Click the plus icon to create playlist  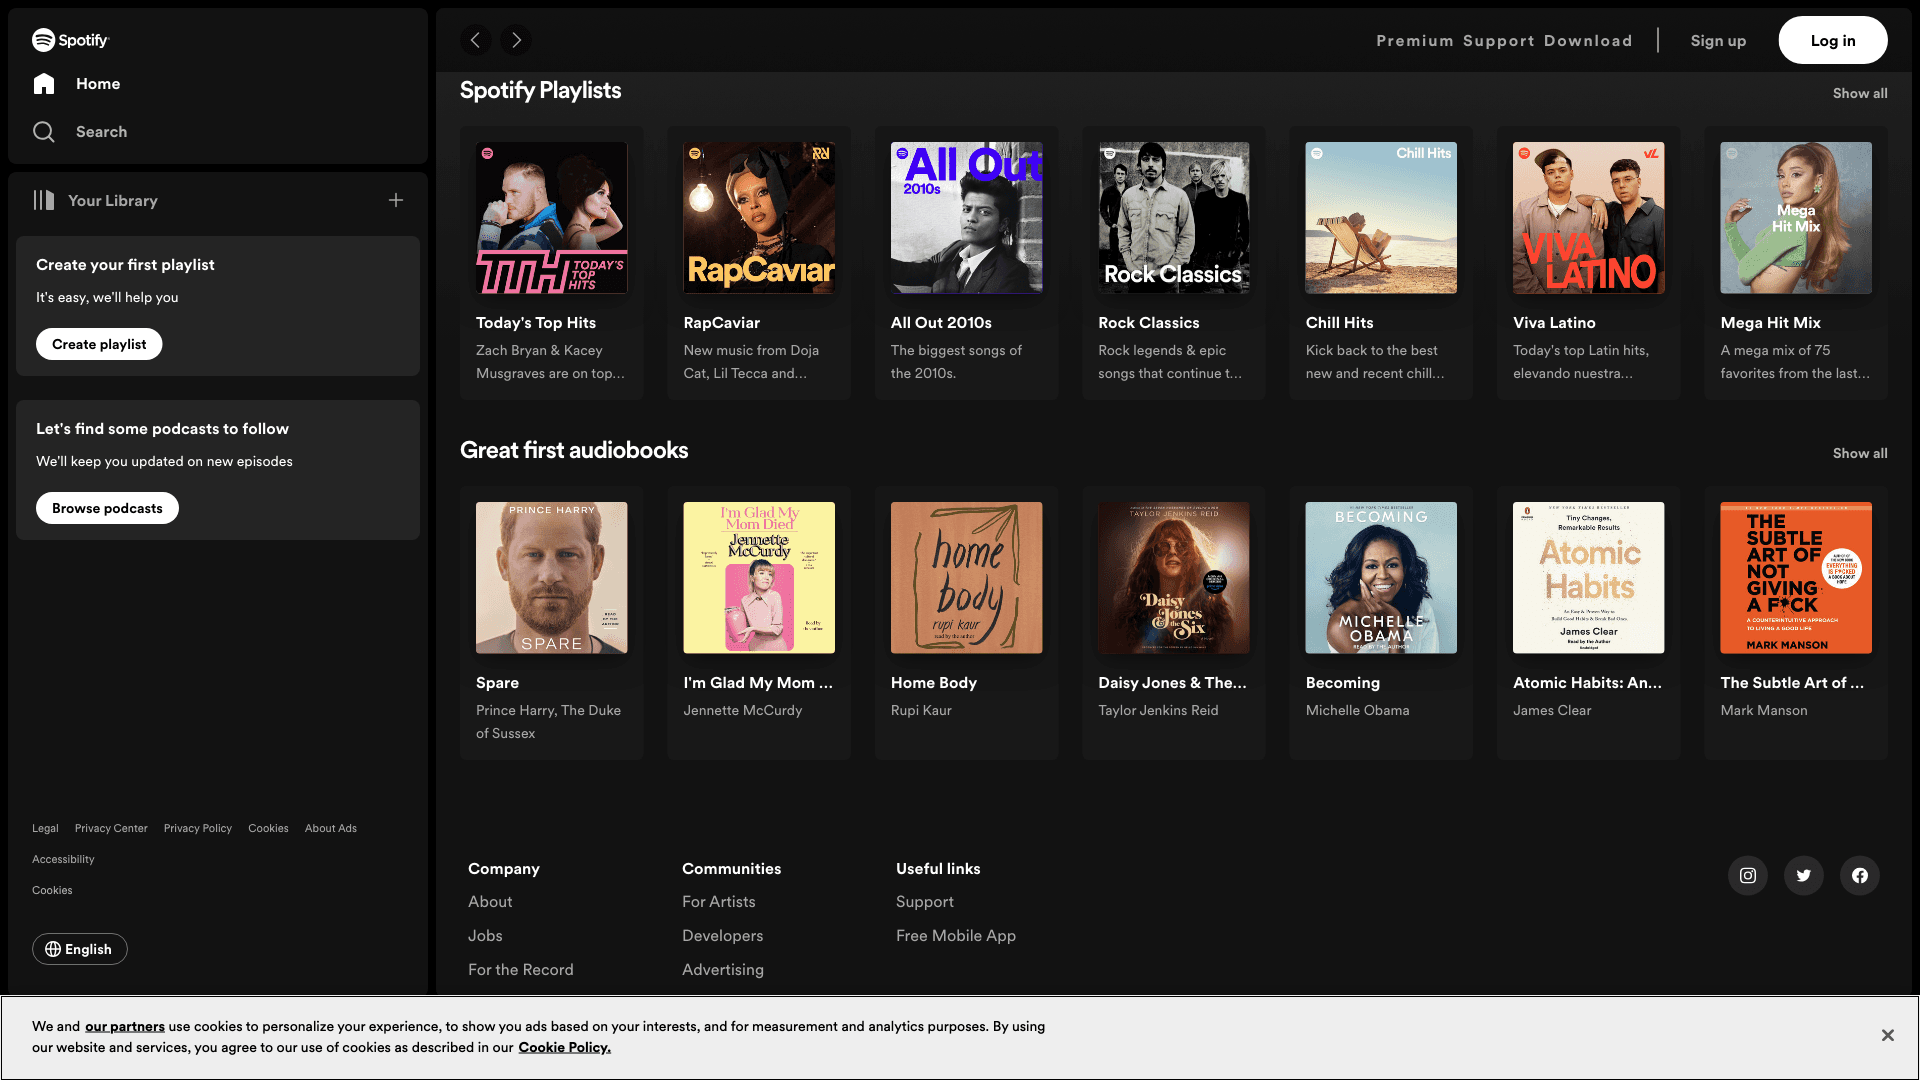396,200
